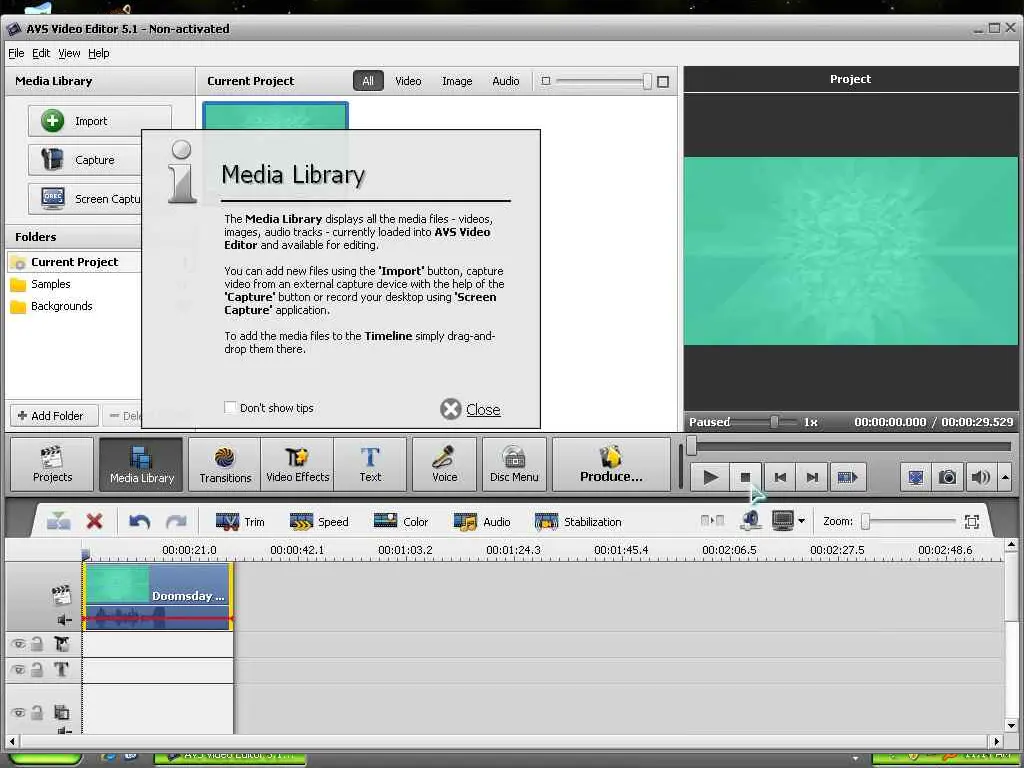Redo the last action
This screenshot has height=768, width=1024.
[x=176, y=521]
